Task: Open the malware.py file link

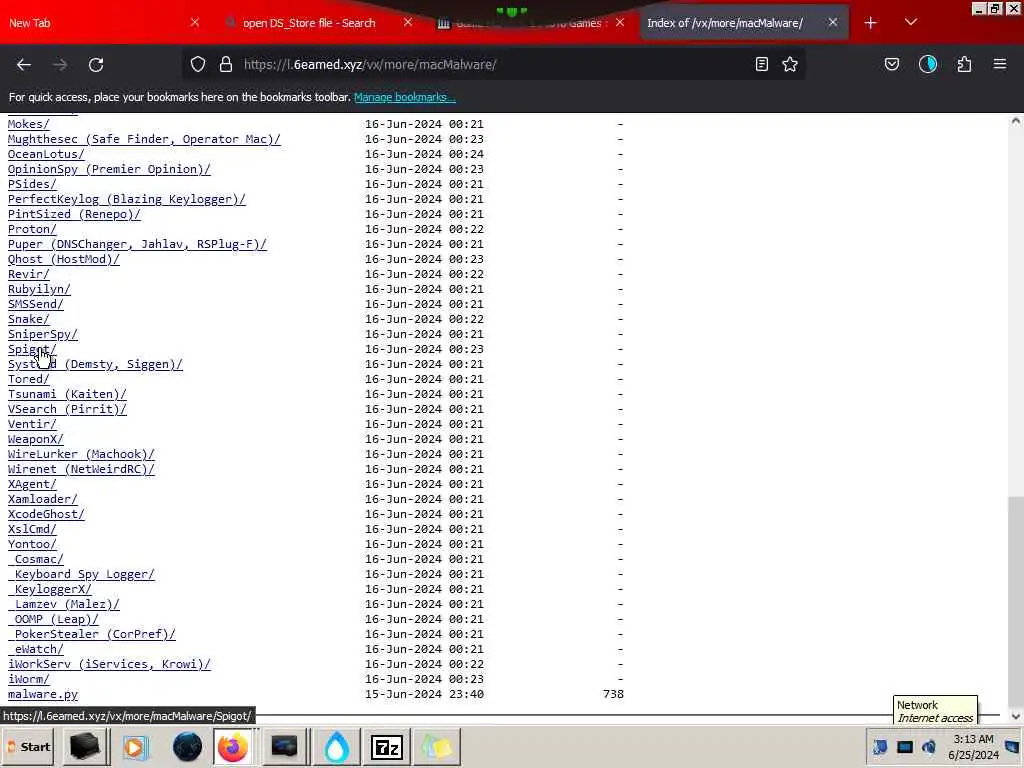Action: coord(42,694)
